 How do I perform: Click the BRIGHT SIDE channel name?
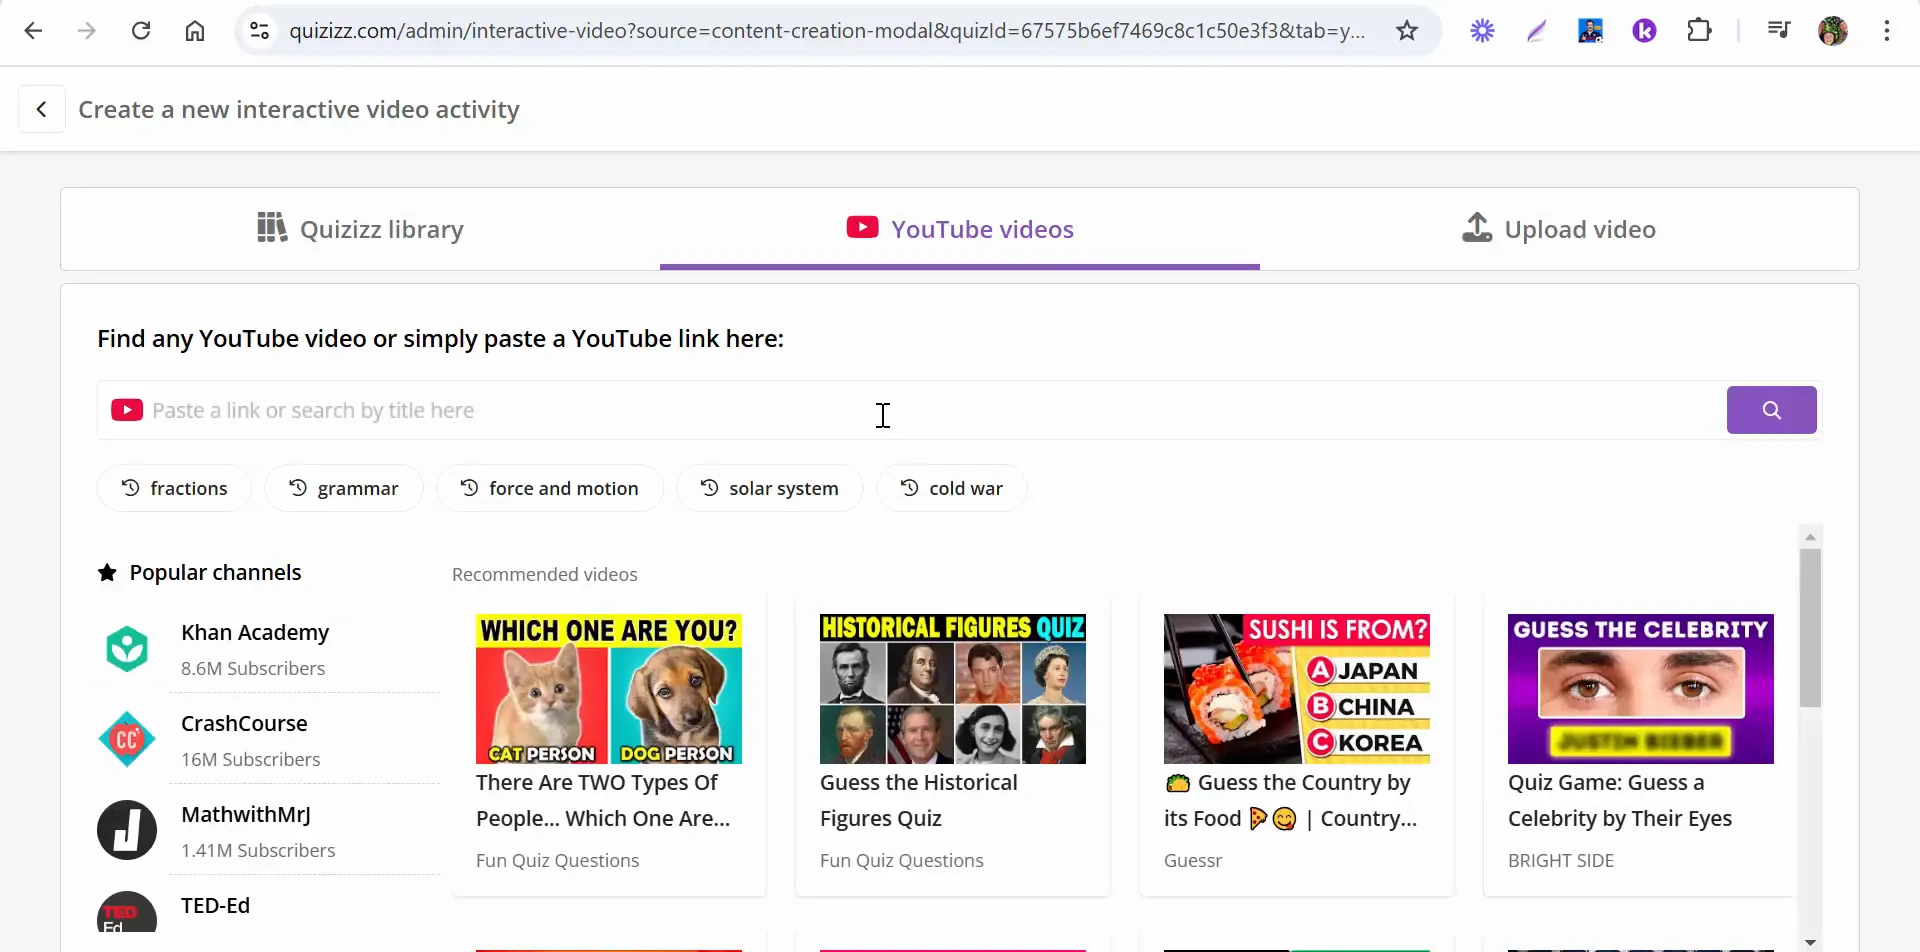click(x=1561, y=861)
